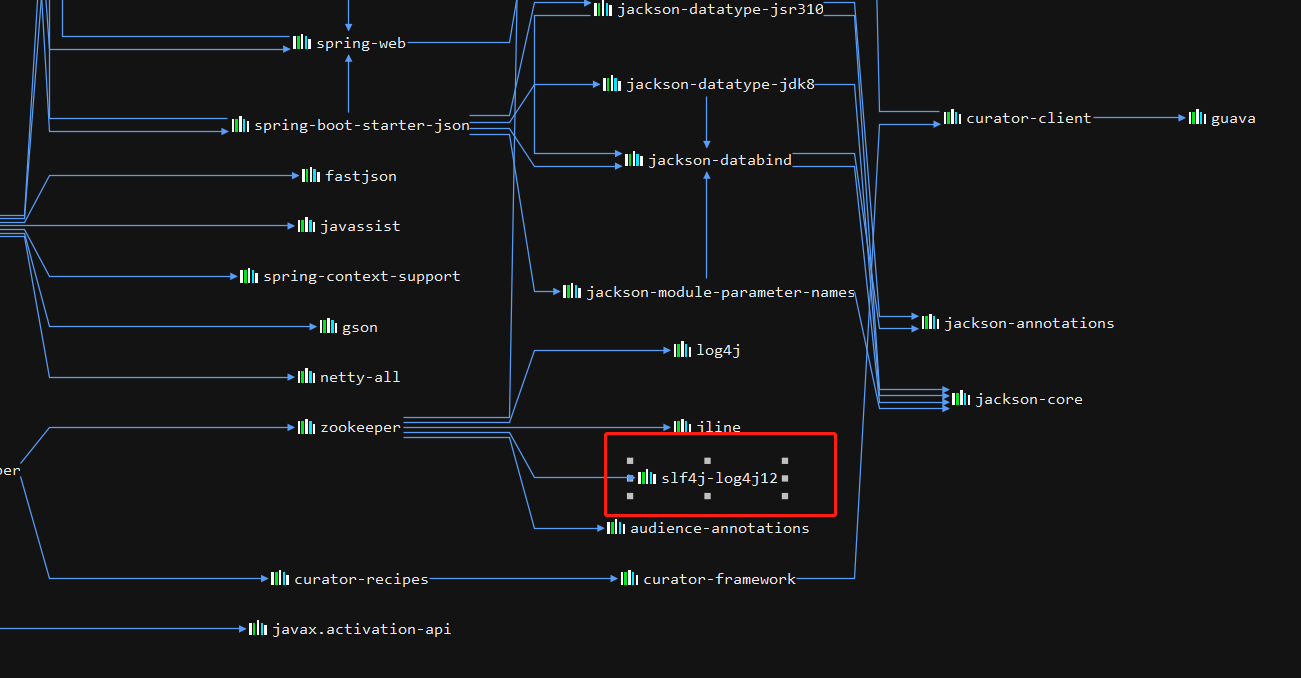1301x678 pixels.
Task: Click the spring-boot-starter-json label
Action: point(361,125)
